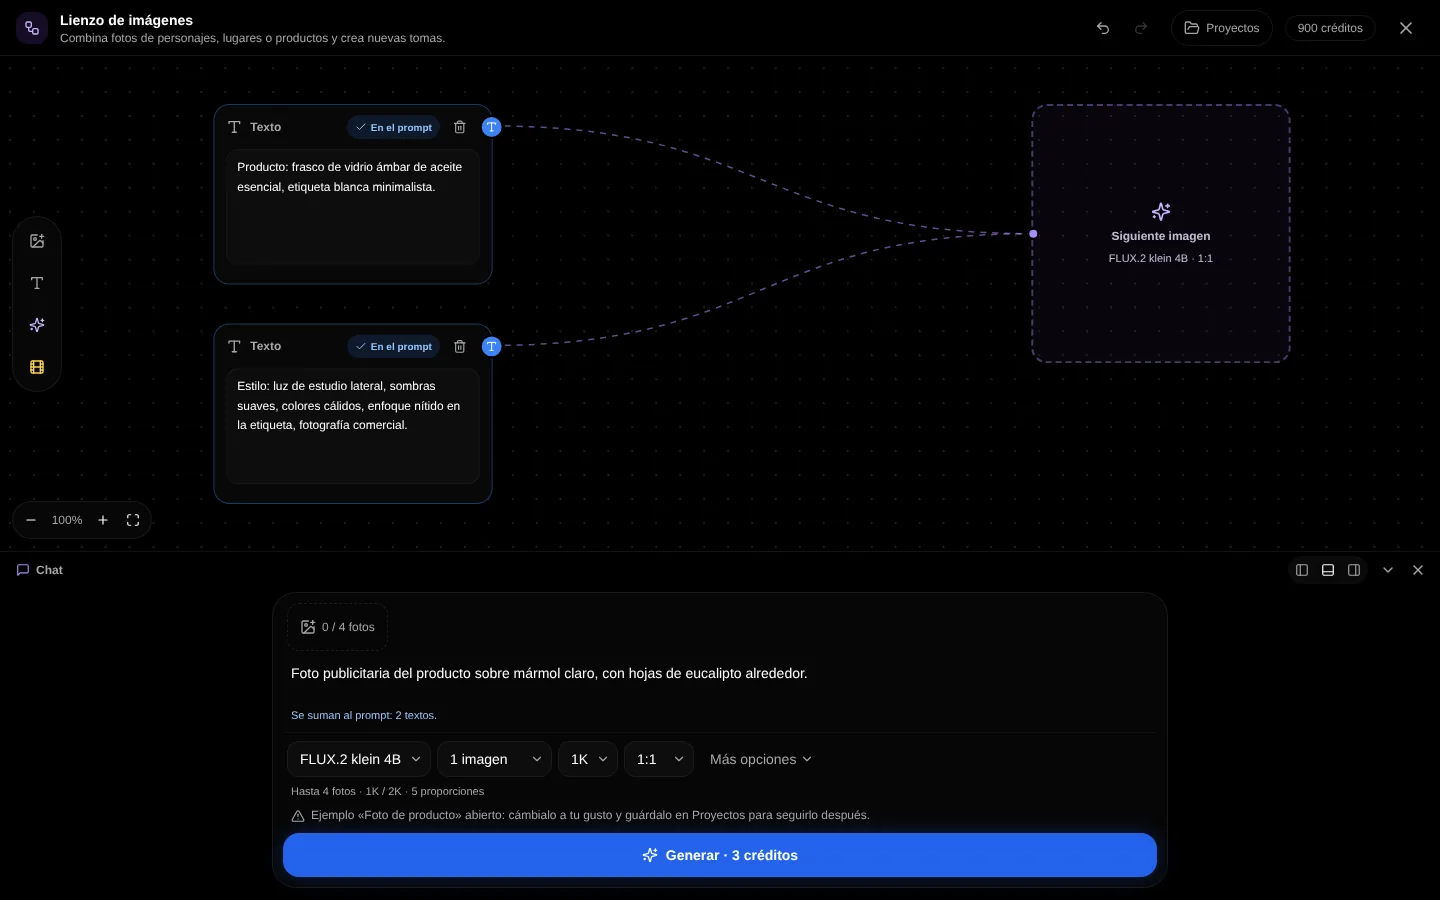Expand 'Más opciones'
Screen dimensions: 1440x900
(761, 759)
